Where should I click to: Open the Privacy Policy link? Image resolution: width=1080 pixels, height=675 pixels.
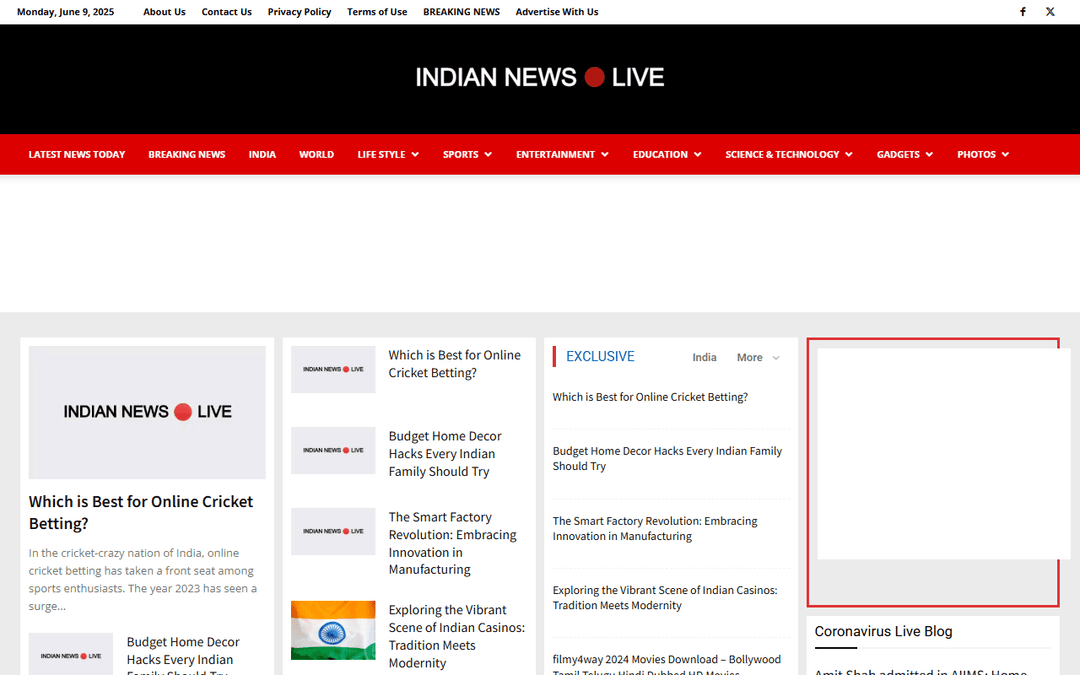299,12
